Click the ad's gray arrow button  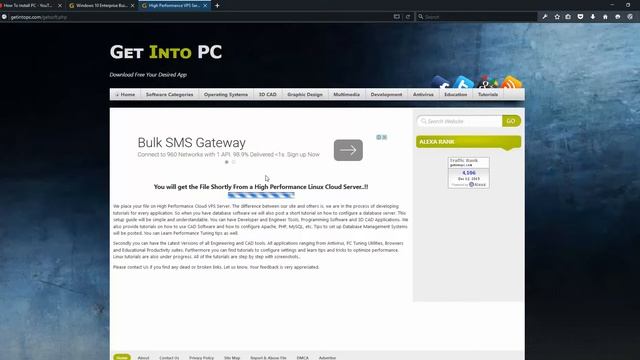point(348,150)
